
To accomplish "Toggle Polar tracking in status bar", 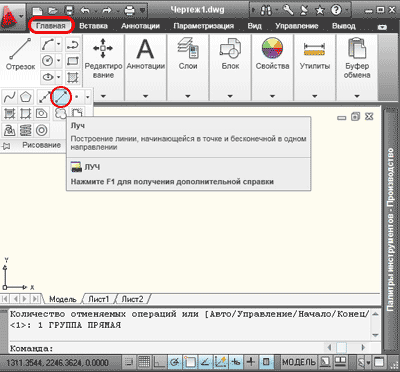I will (x=175, y=362).
